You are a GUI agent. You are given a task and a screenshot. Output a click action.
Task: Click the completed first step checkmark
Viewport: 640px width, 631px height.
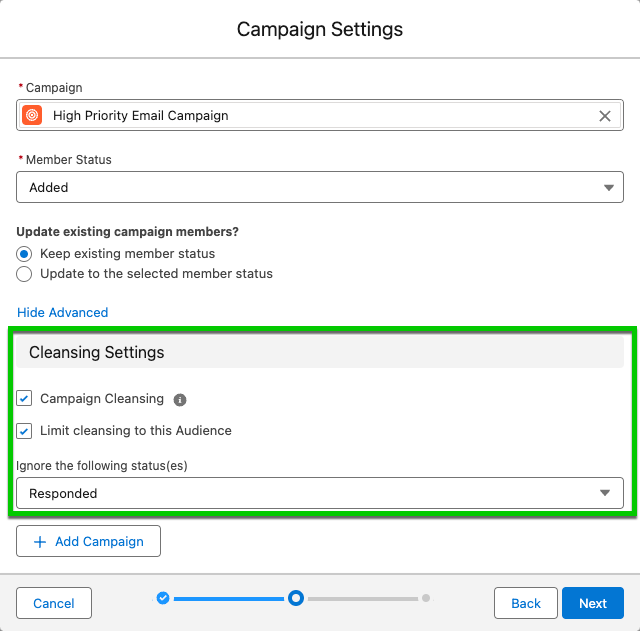[x=163, y=598]
